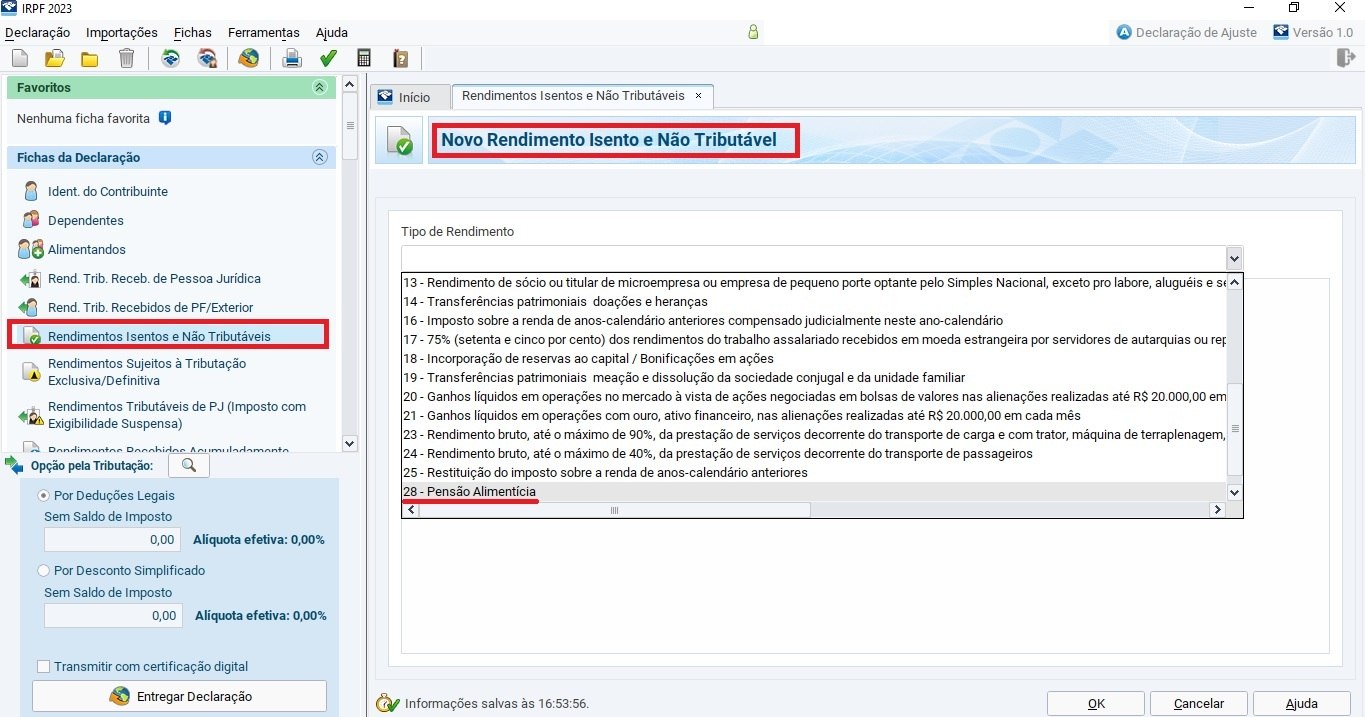The height and width of the screenshot is (717, 1365).
Task: Click the globe transmit icon in toolbar
Action: [x=248, y=59]
